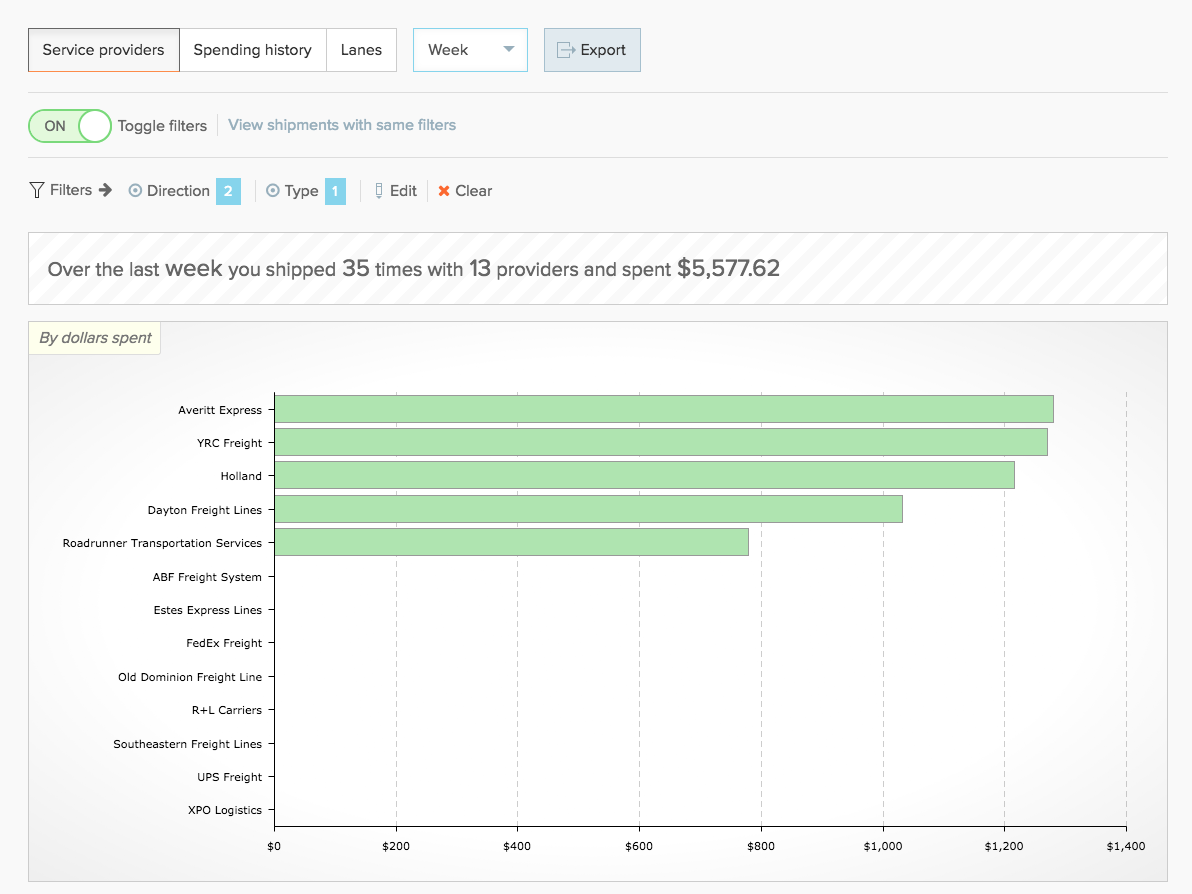Click the $1,400 axis tick label

[x=1126, y=846]
